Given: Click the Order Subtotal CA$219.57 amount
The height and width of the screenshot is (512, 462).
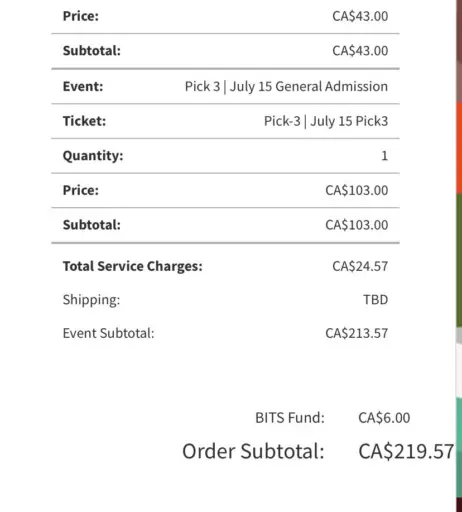Looking at the screenshot, I should tap(406, 451).
